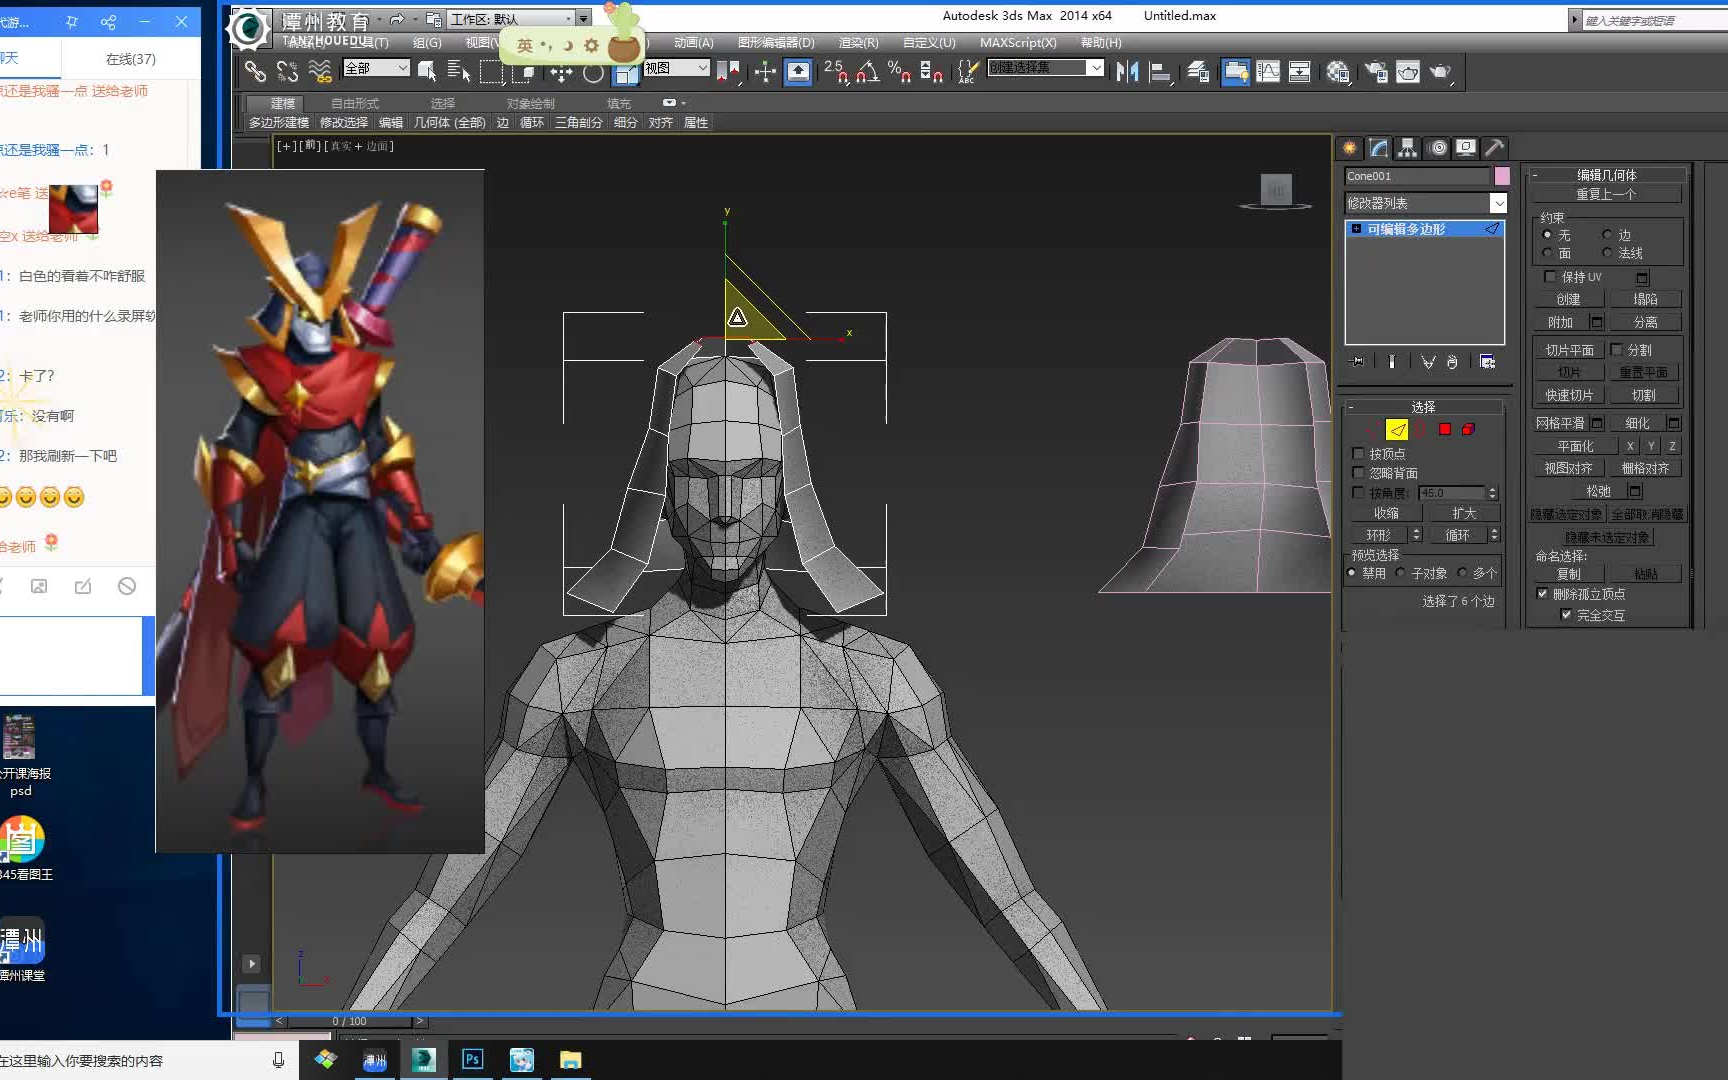Open the MAXScript(X) menu
Image resolution: width=1728 pixels, height=1080 pixels.
(x=1017, y=42)
